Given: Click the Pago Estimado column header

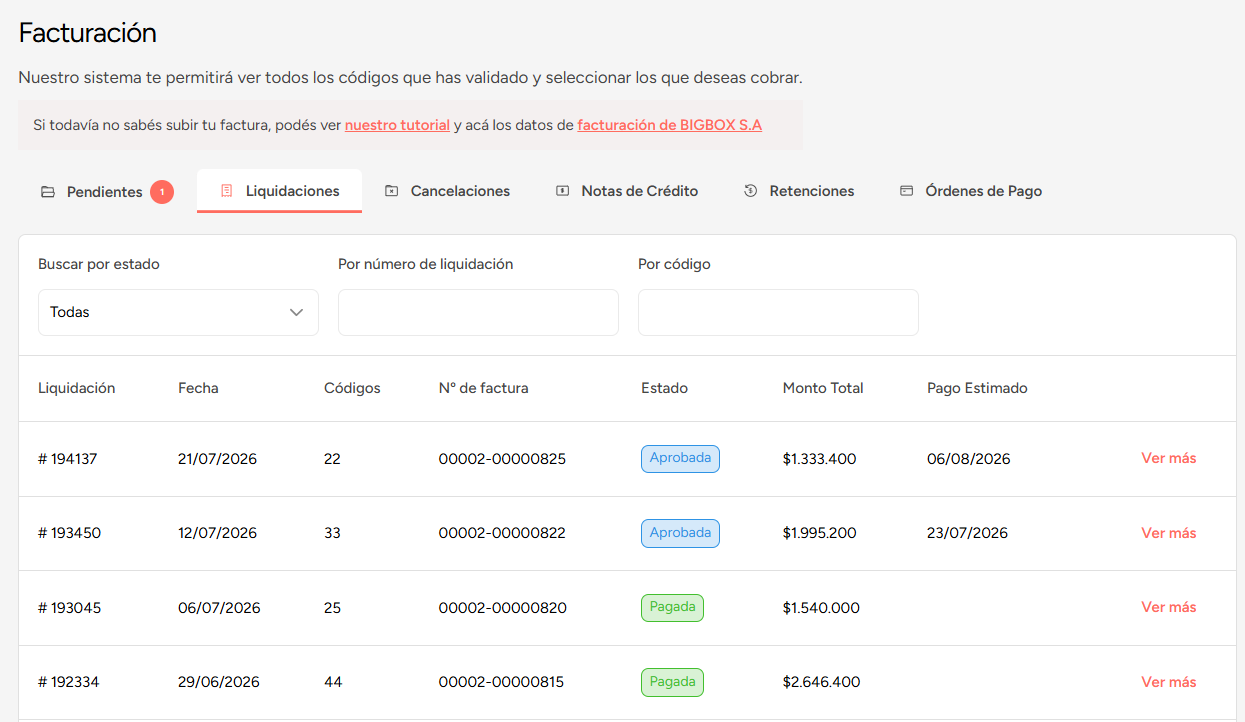Looking at the screenshot, I should click(x=977, y=388).
